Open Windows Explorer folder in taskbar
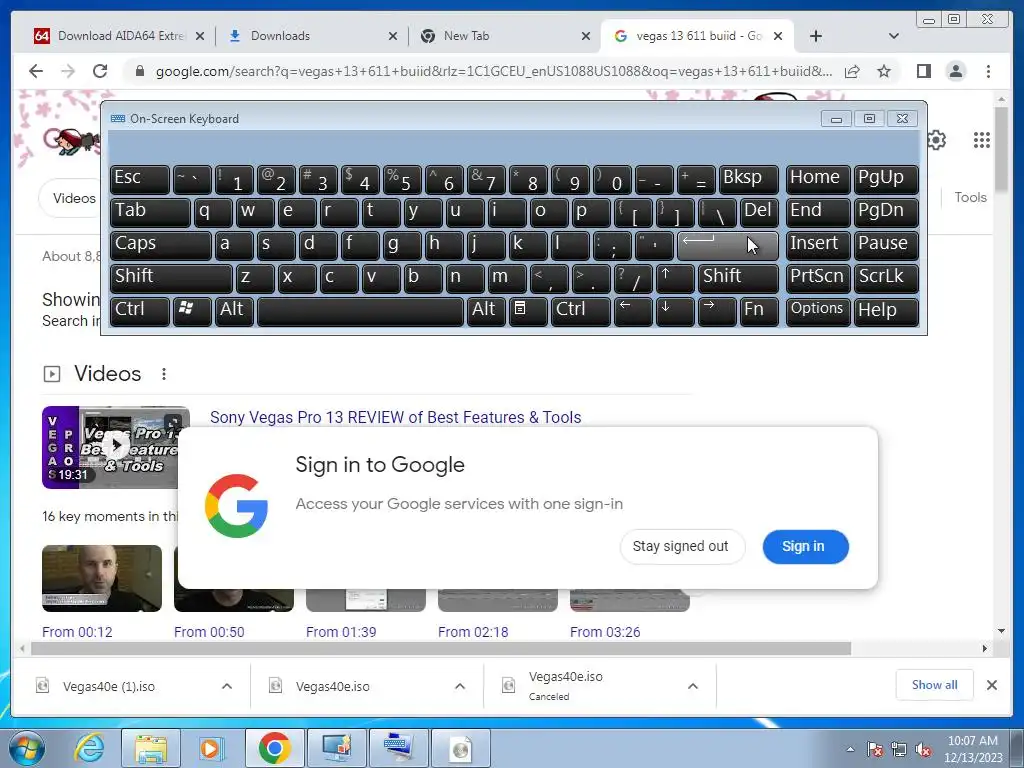 (x=151, y=748)
